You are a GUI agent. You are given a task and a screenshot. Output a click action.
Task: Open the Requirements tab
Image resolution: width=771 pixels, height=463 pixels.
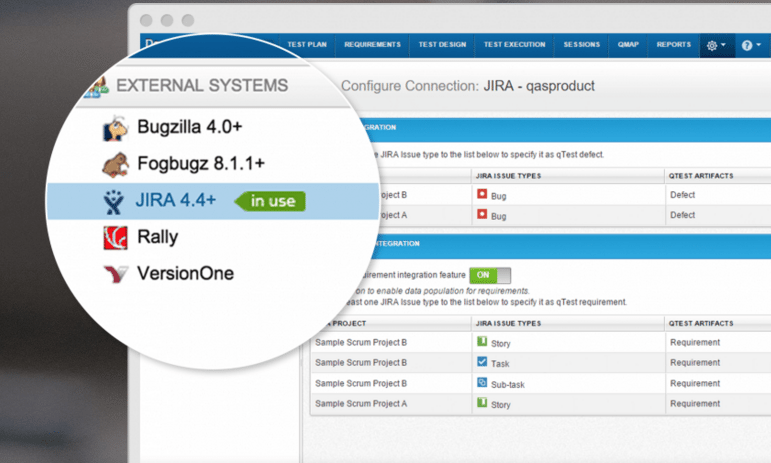tap(372, 45)
